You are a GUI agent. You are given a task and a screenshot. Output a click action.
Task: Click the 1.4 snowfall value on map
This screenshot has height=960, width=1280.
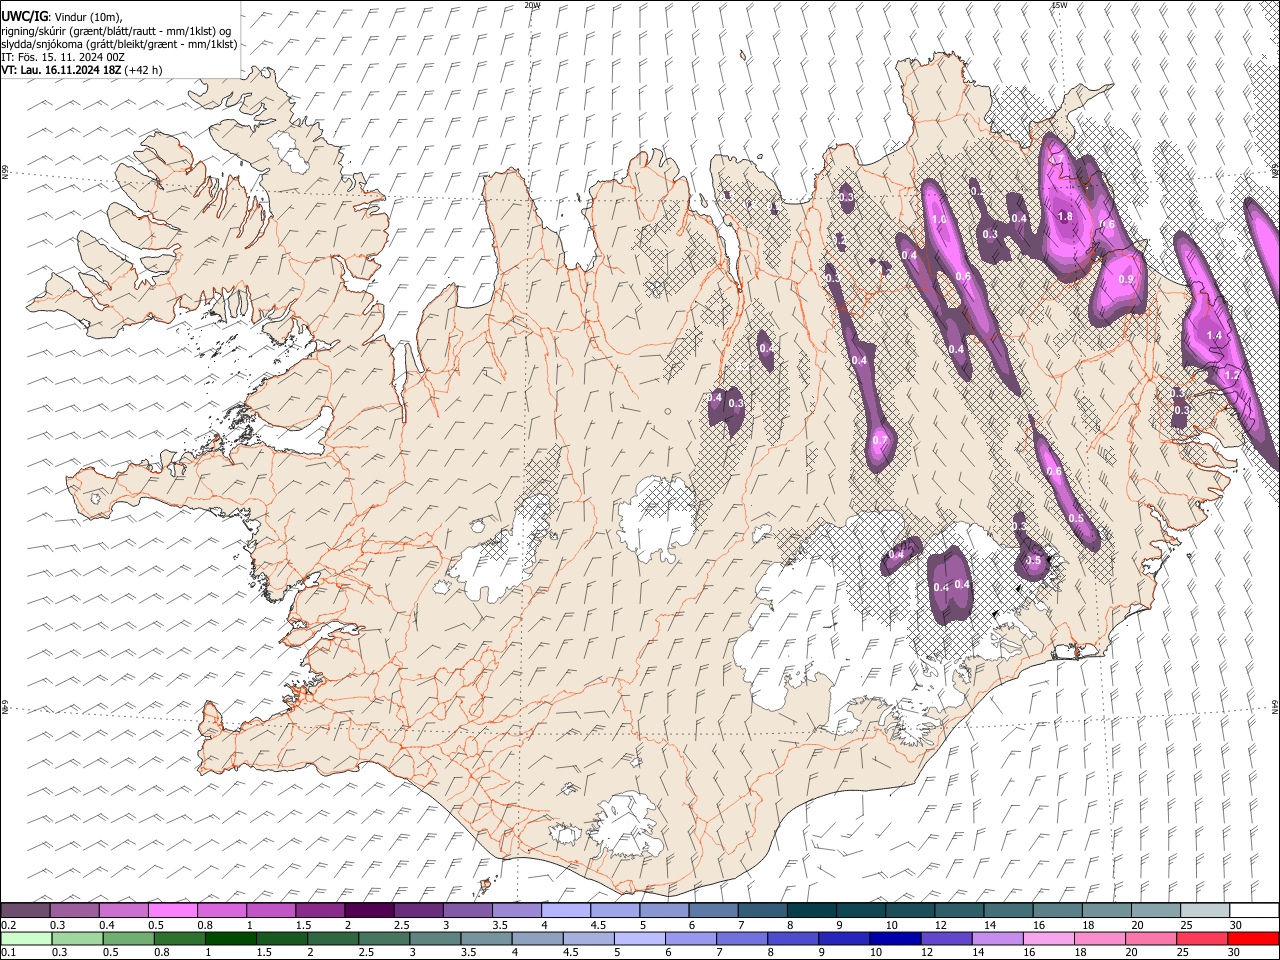click(x=1215, y=335)
